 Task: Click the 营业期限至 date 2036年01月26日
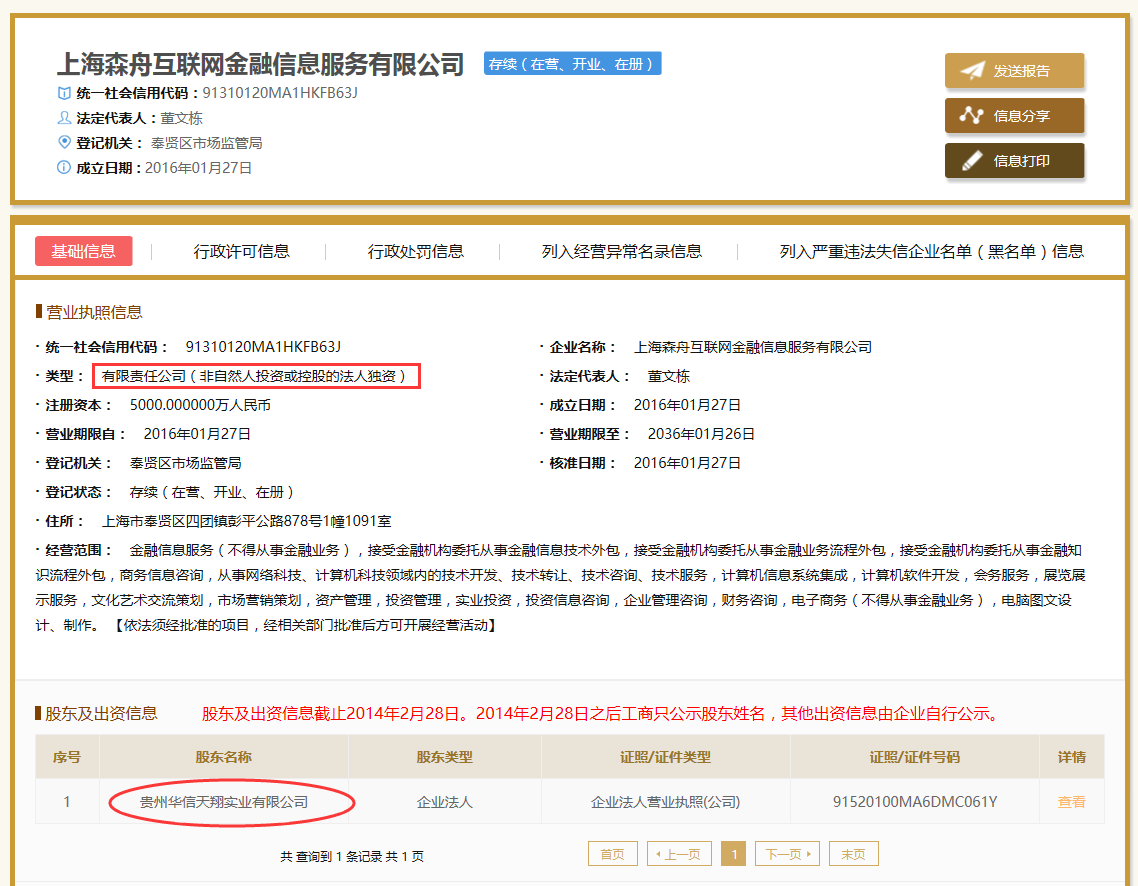pos(701,434)
